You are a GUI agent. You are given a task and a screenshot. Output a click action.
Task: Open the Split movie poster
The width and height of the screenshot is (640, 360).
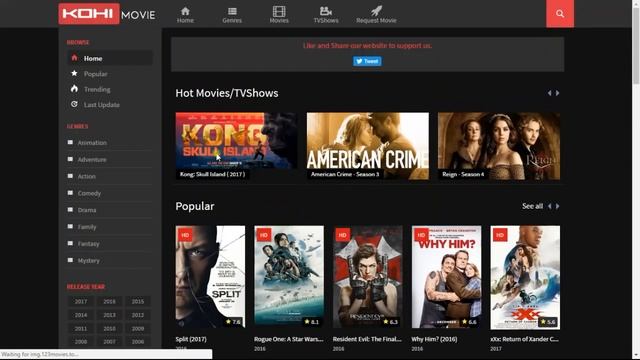coord(210,277)
